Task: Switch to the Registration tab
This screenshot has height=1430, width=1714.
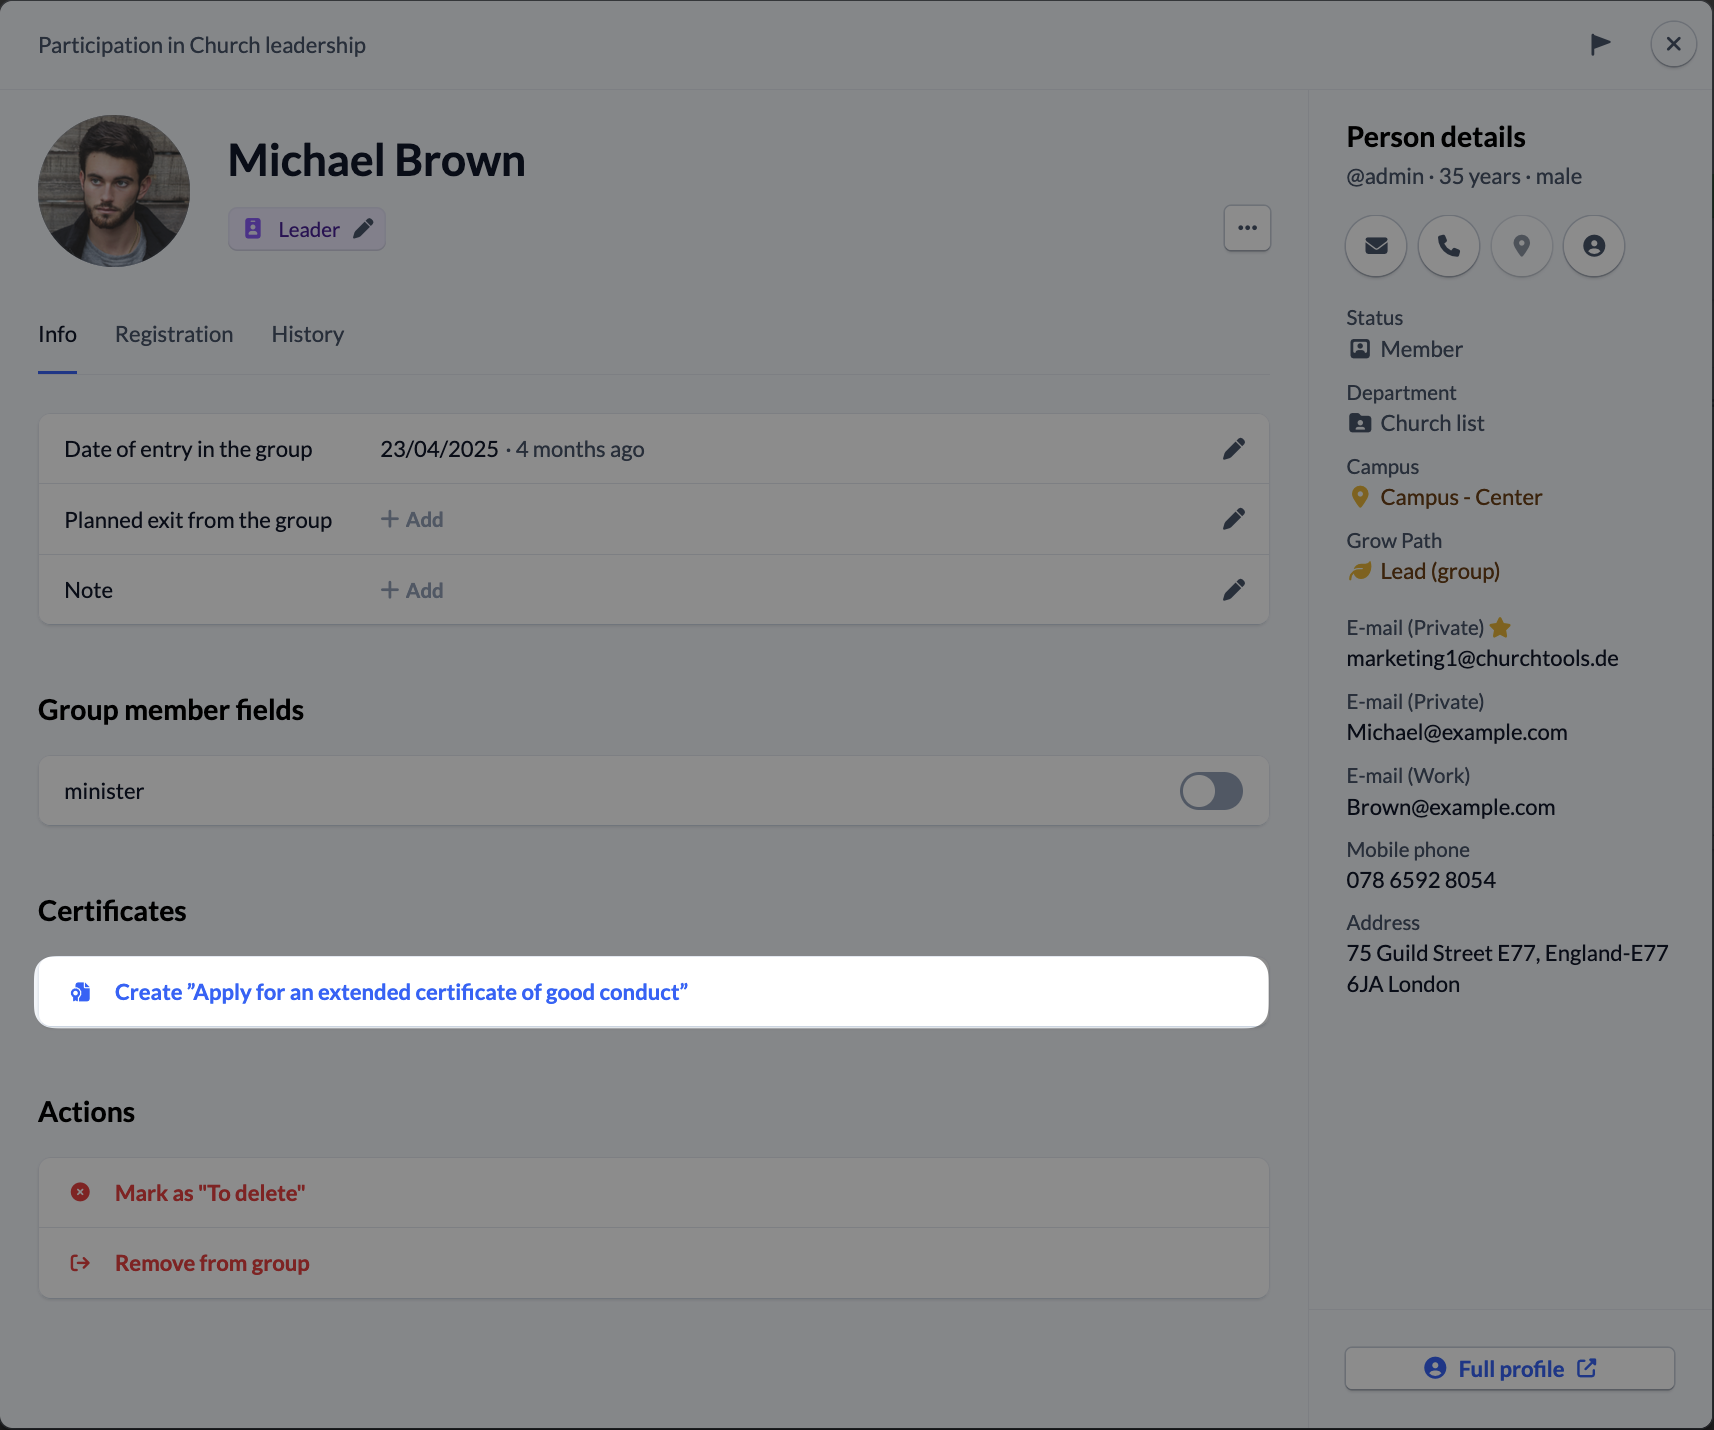Action: (x=174, y=334)
